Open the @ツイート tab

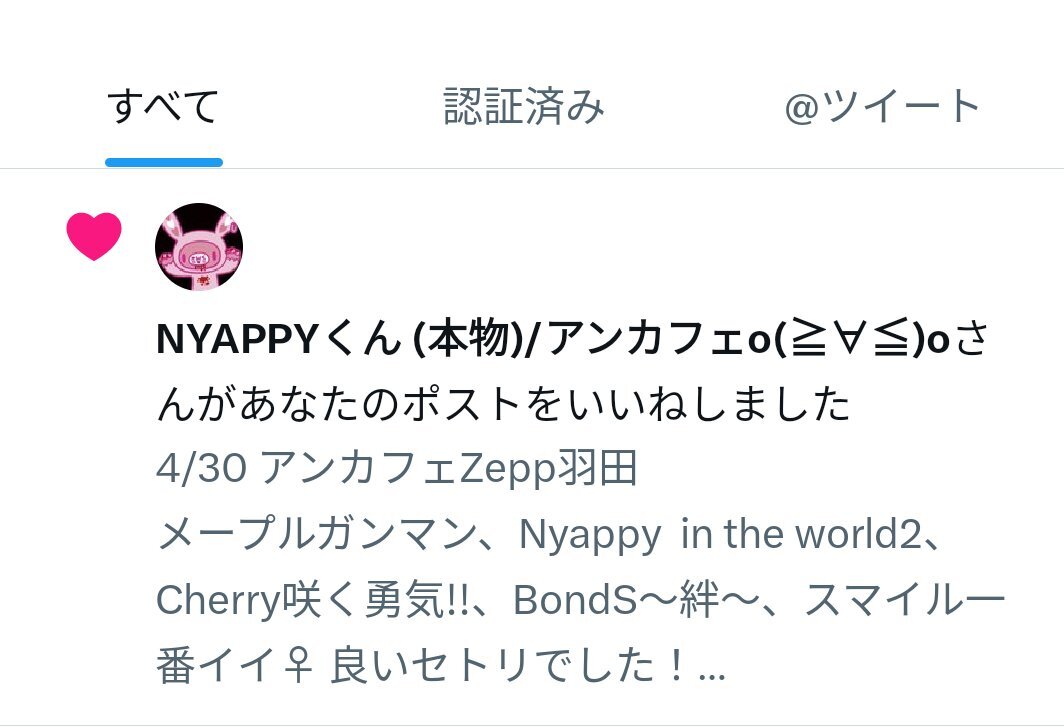pos(881,107)
